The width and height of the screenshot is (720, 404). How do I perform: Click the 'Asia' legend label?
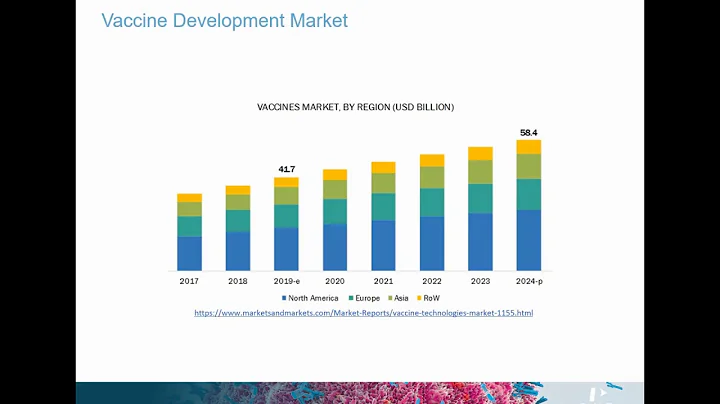[x=401, y=298]
